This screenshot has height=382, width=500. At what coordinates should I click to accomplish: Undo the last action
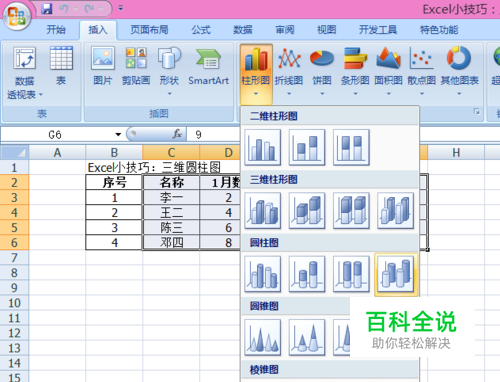coord(64,9)
